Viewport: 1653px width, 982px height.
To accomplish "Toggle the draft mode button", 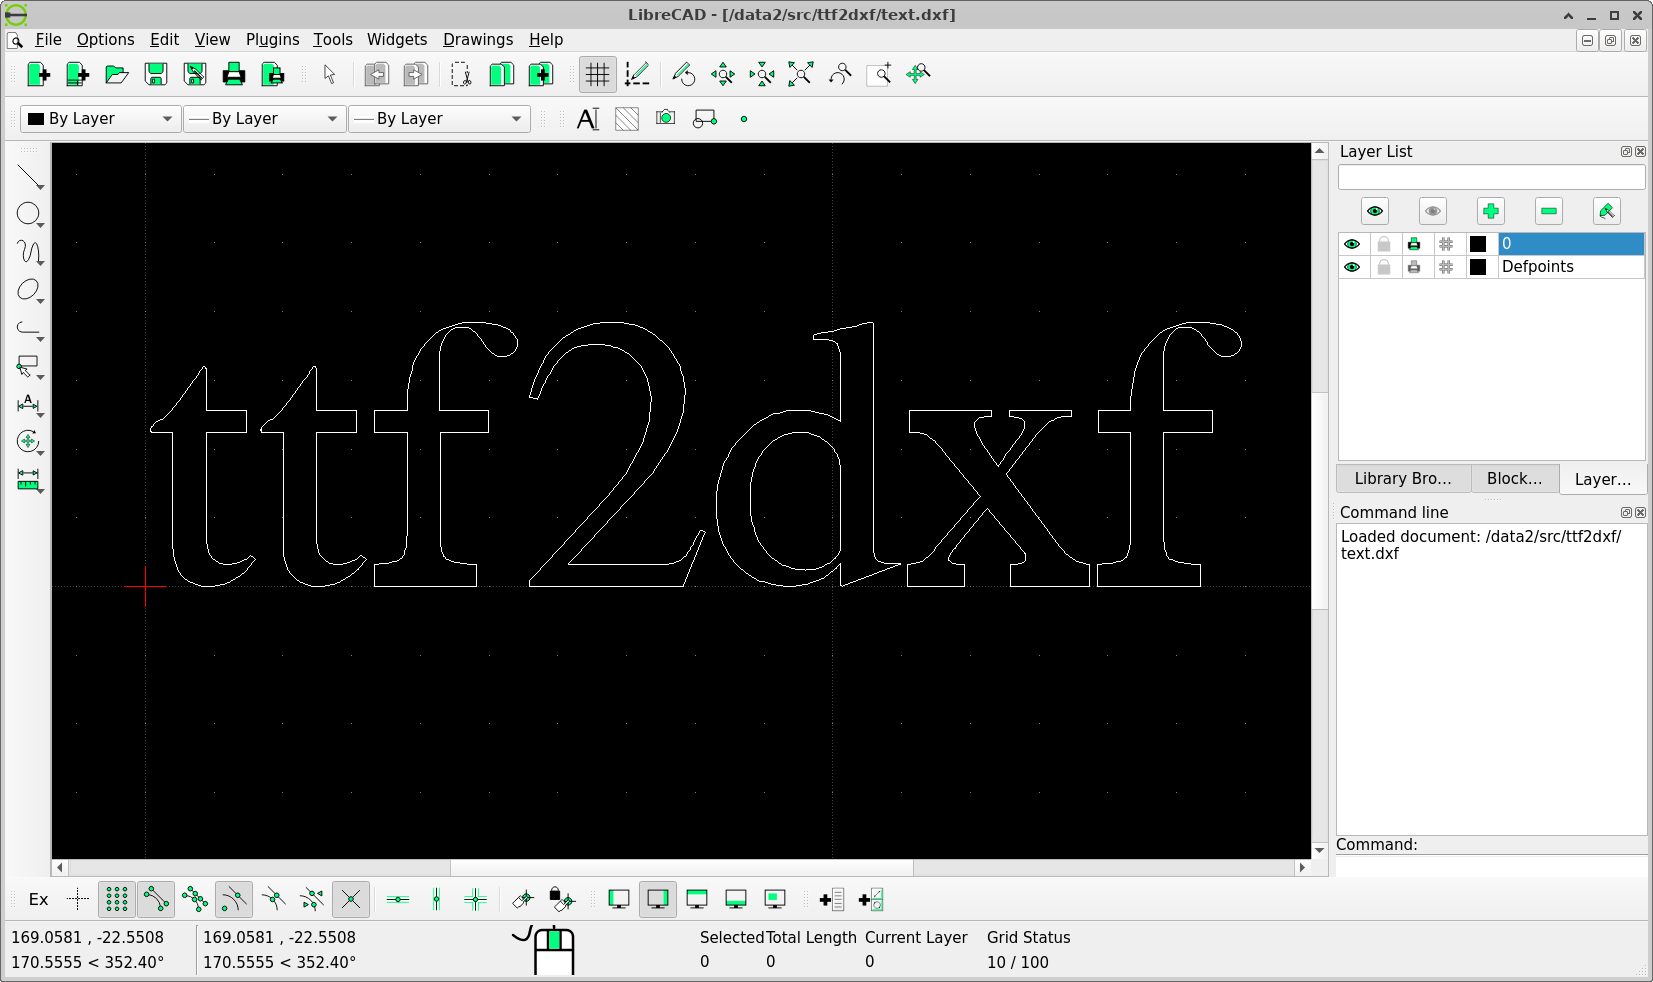I will point(637,74).
